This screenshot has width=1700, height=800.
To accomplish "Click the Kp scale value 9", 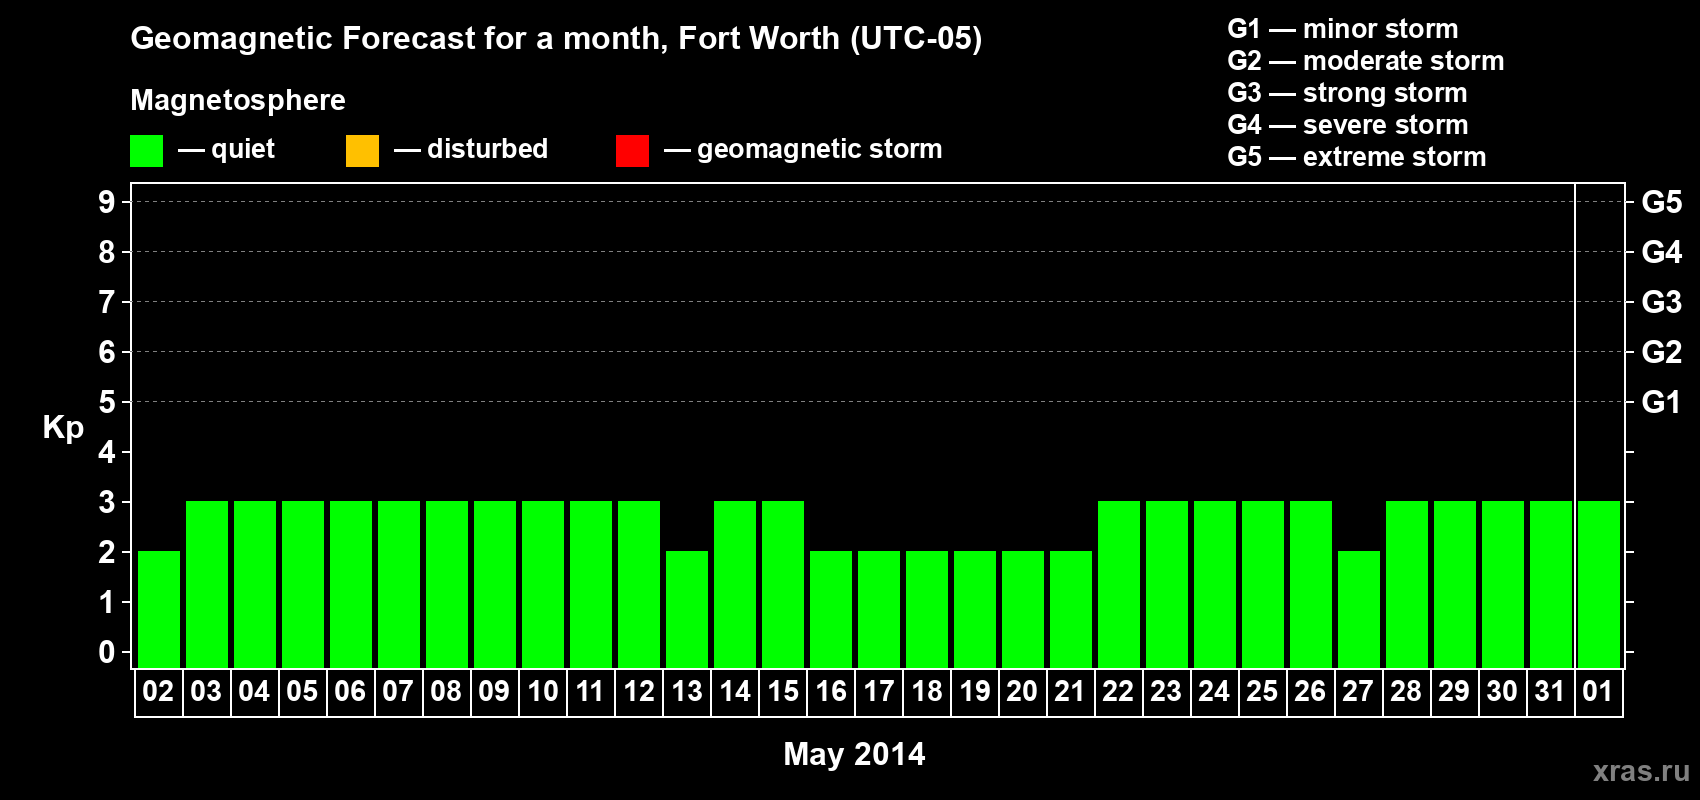I will tap(107, 202).
